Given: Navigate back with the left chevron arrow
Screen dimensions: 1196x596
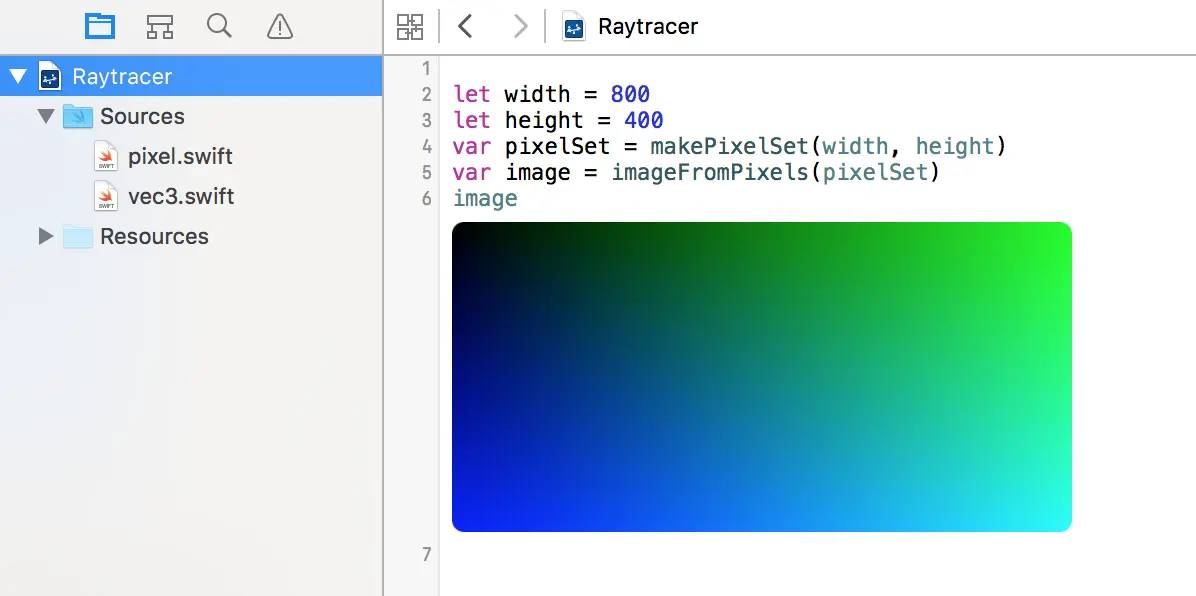Looking at the screenshot, I should point(464,27).
